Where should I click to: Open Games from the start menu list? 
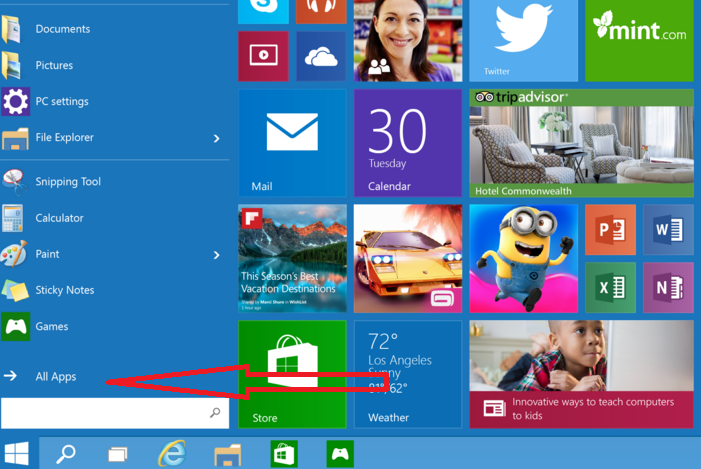point(114,326)
